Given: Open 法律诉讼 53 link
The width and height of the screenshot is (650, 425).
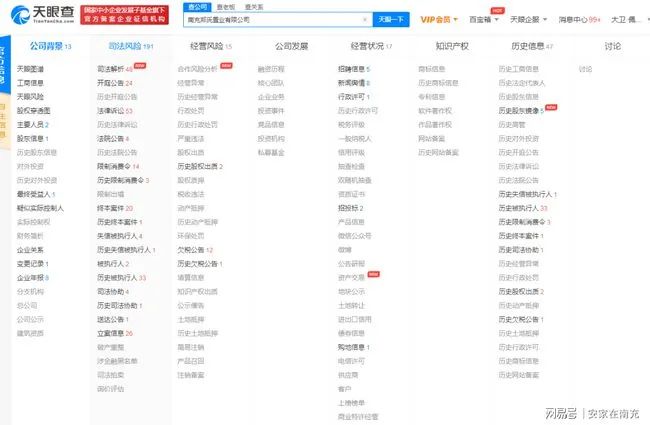Looking at the screenshot, I should 115,111.
